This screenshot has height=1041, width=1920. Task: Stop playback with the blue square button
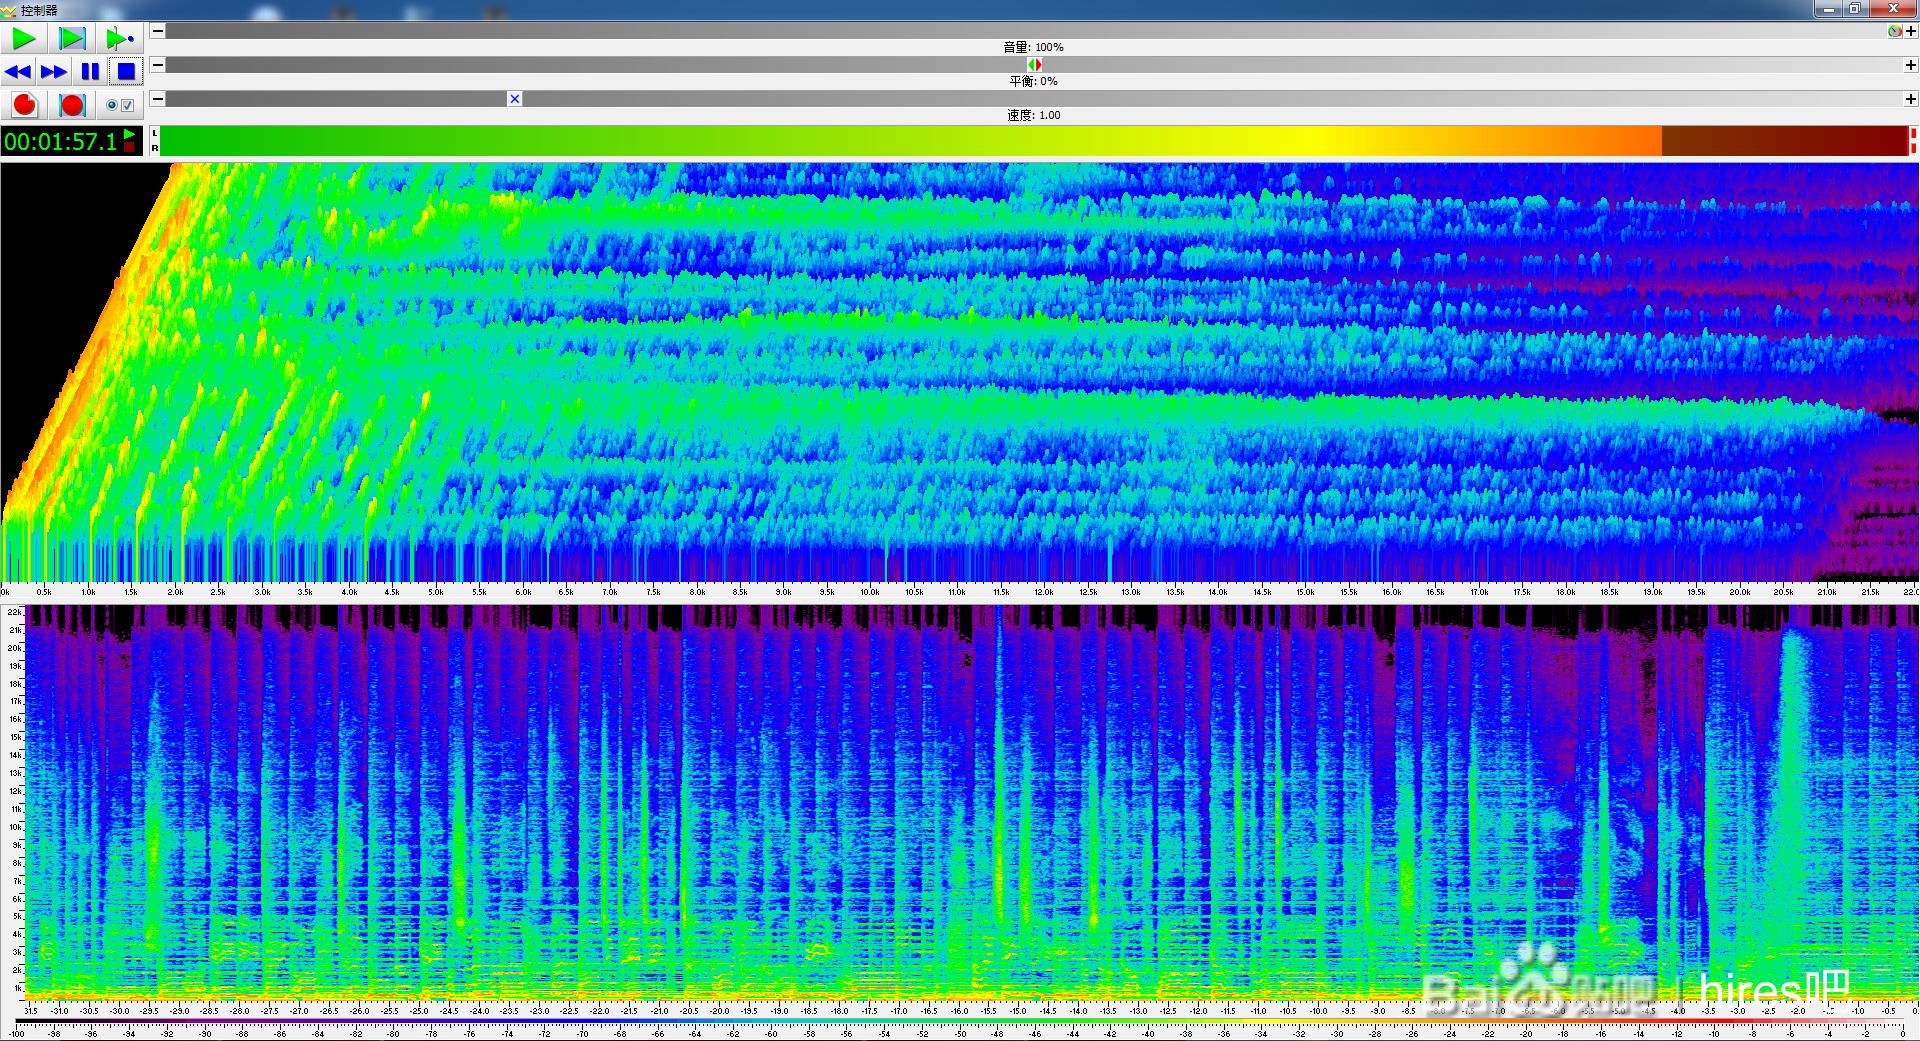tap(126, 72)
